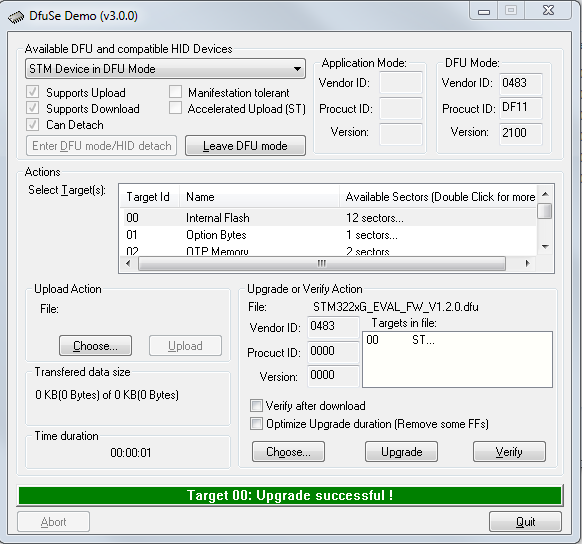Viewport: 582px width, 544px height.
Task: Minimize the DfuSe Demo window
Action: [x=484, y=11]
